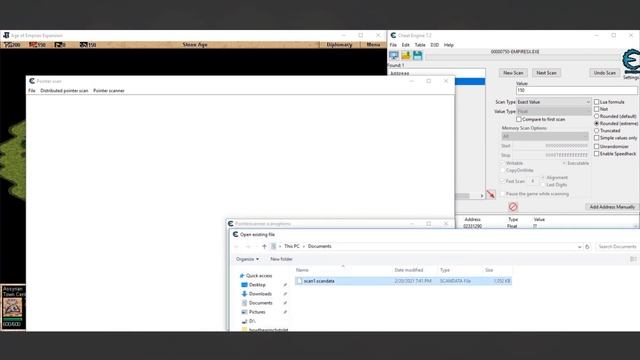The image size is (640, 360).
Task: Open the Scan Type Exact Value dropdown
Action: tap(553, 102)
